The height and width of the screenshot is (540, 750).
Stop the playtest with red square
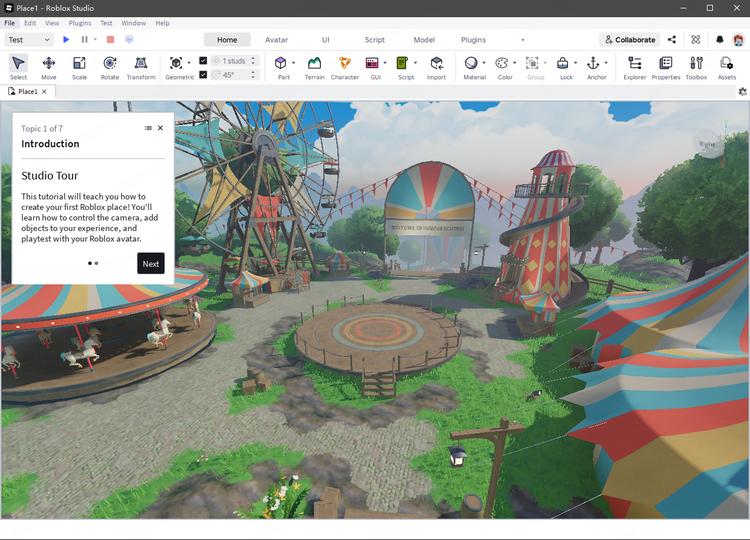[x=110, y=40]
